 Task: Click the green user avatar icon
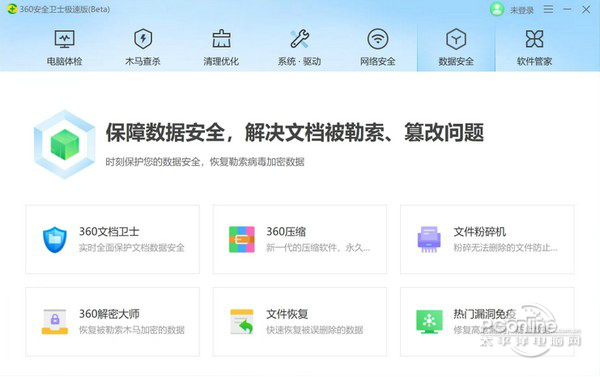497,9
